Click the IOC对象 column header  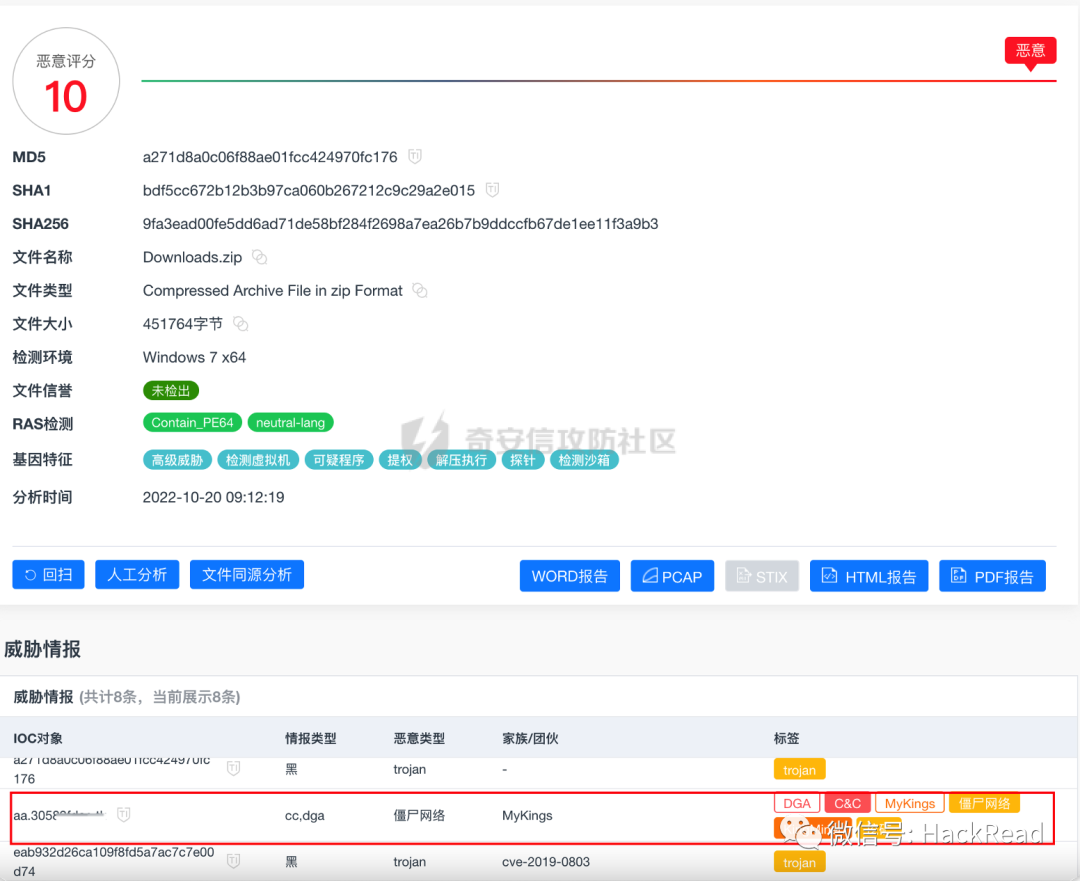[x=38, y=738]
